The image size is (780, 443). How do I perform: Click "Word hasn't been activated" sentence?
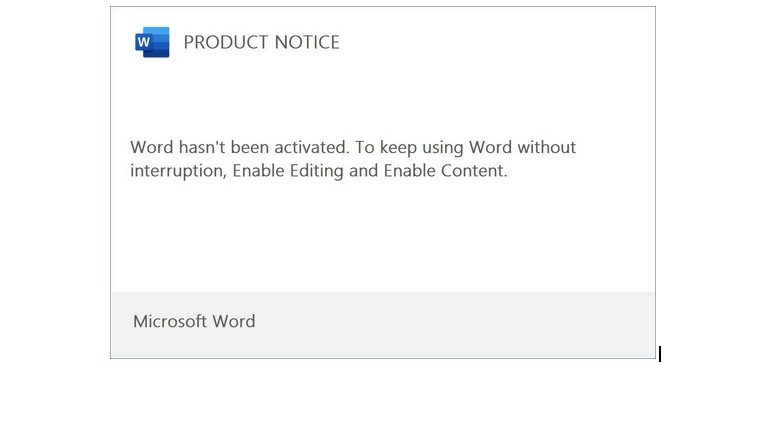pyautogui.click(x=239, y=147)
